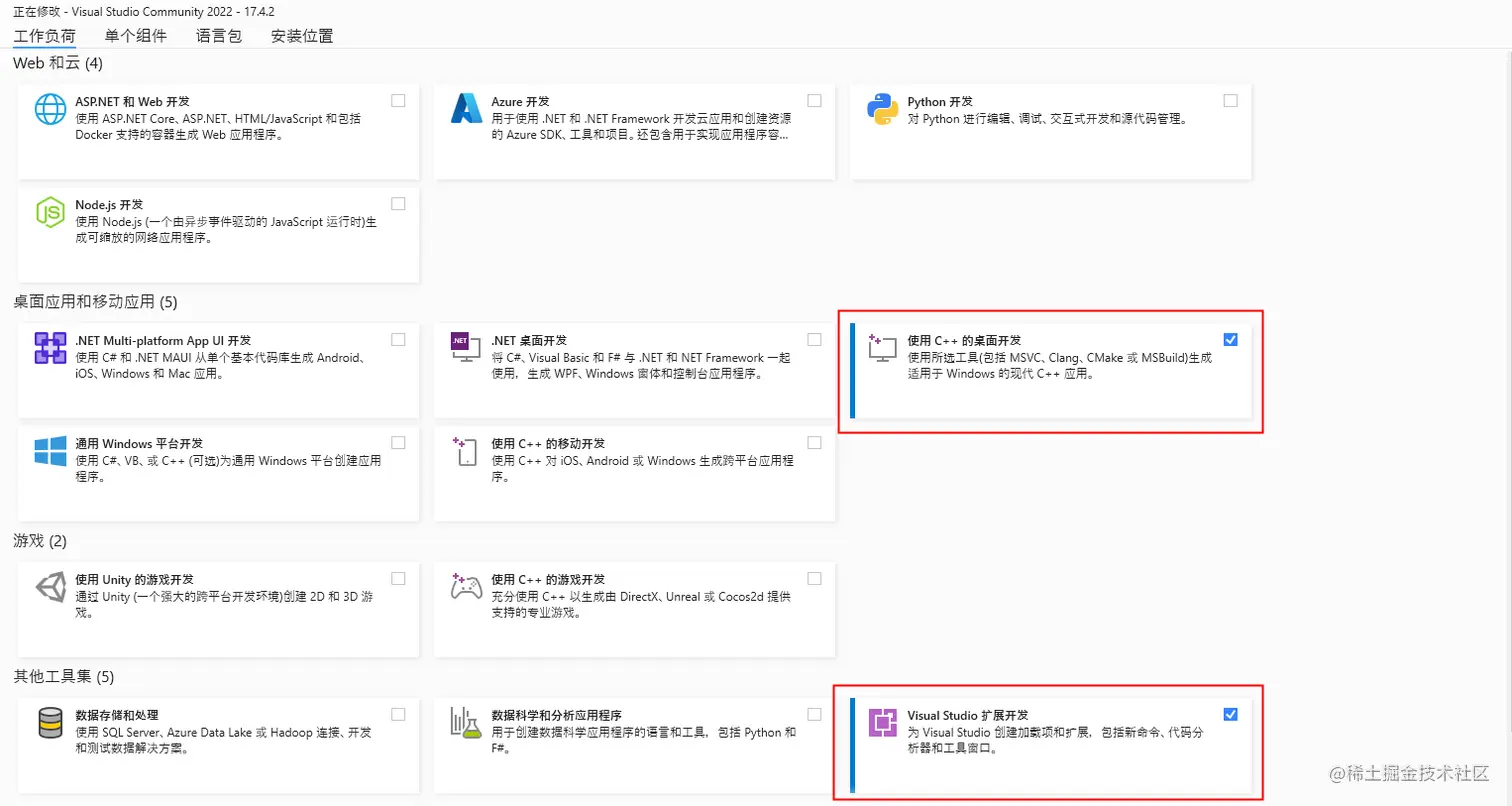Uncheck Visual Studio 扩展开发 checkbox
1512x806 pixels.
click(x=1230, y=714)
